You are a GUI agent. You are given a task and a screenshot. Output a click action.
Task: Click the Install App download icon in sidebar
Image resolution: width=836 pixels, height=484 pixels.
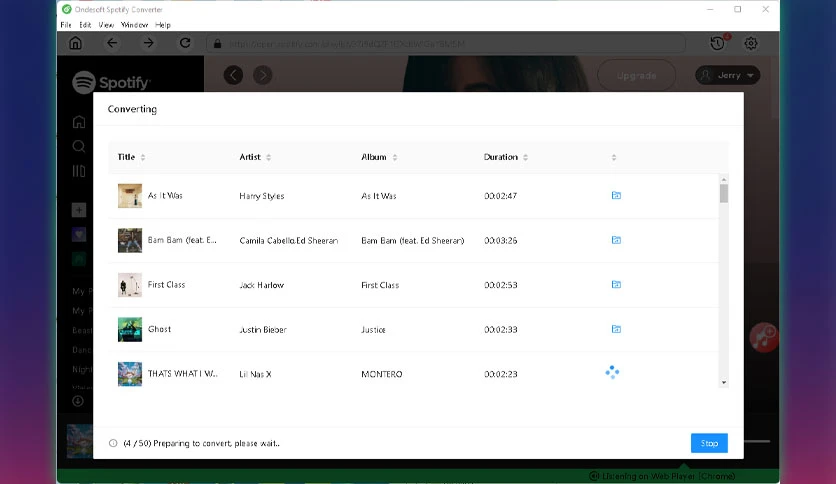[78, 401]
